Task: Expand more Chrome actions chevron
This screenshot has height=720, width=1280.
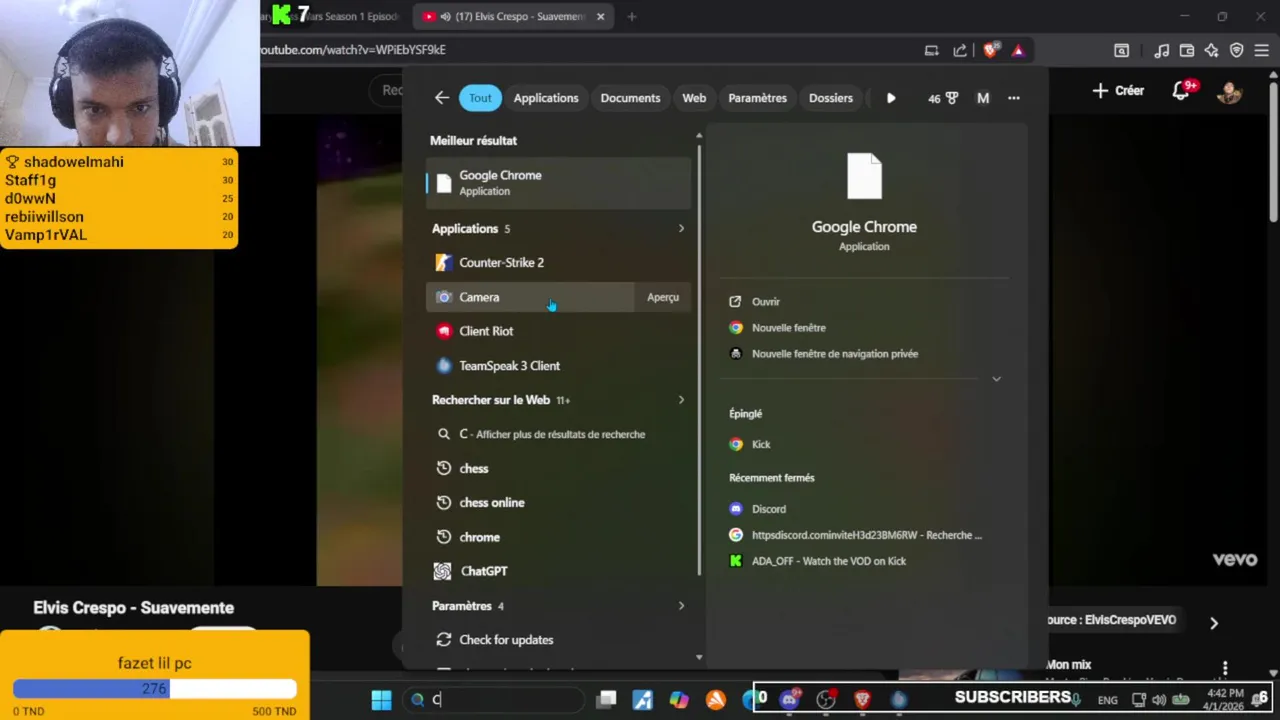Action: [x=996, y=379]
